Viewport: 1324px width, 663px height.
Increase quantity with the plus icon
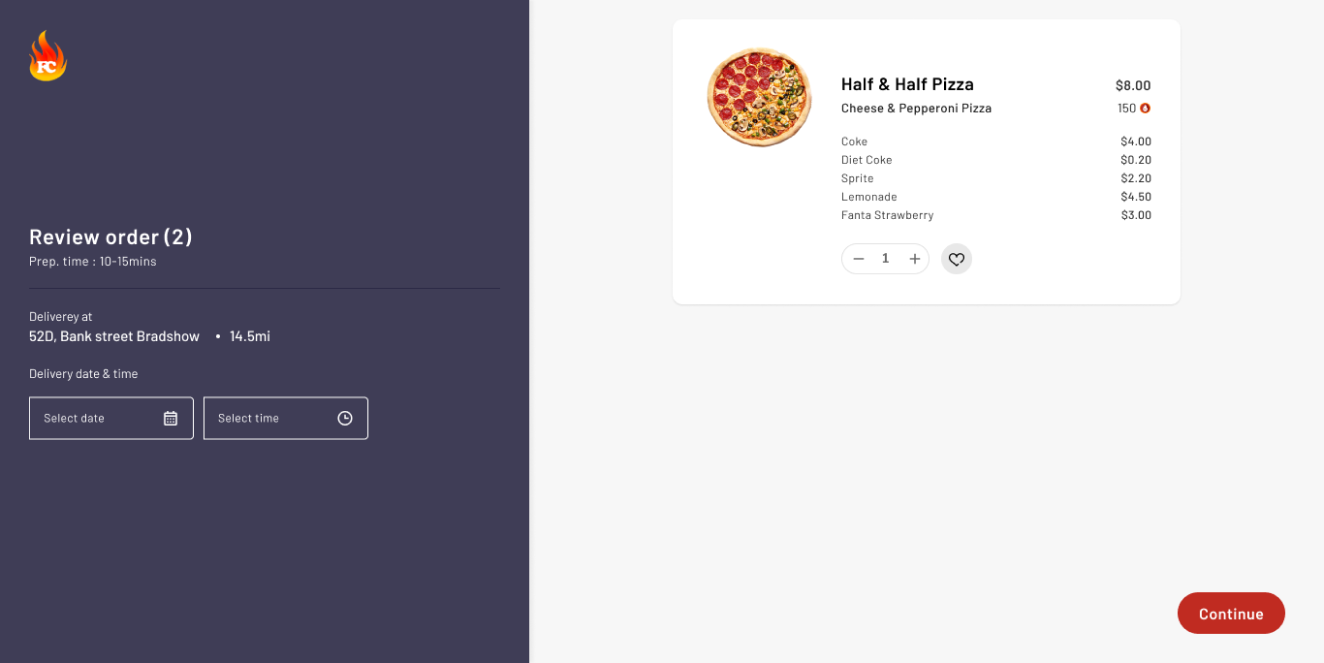pyautogui.click(x=914, y=259)
